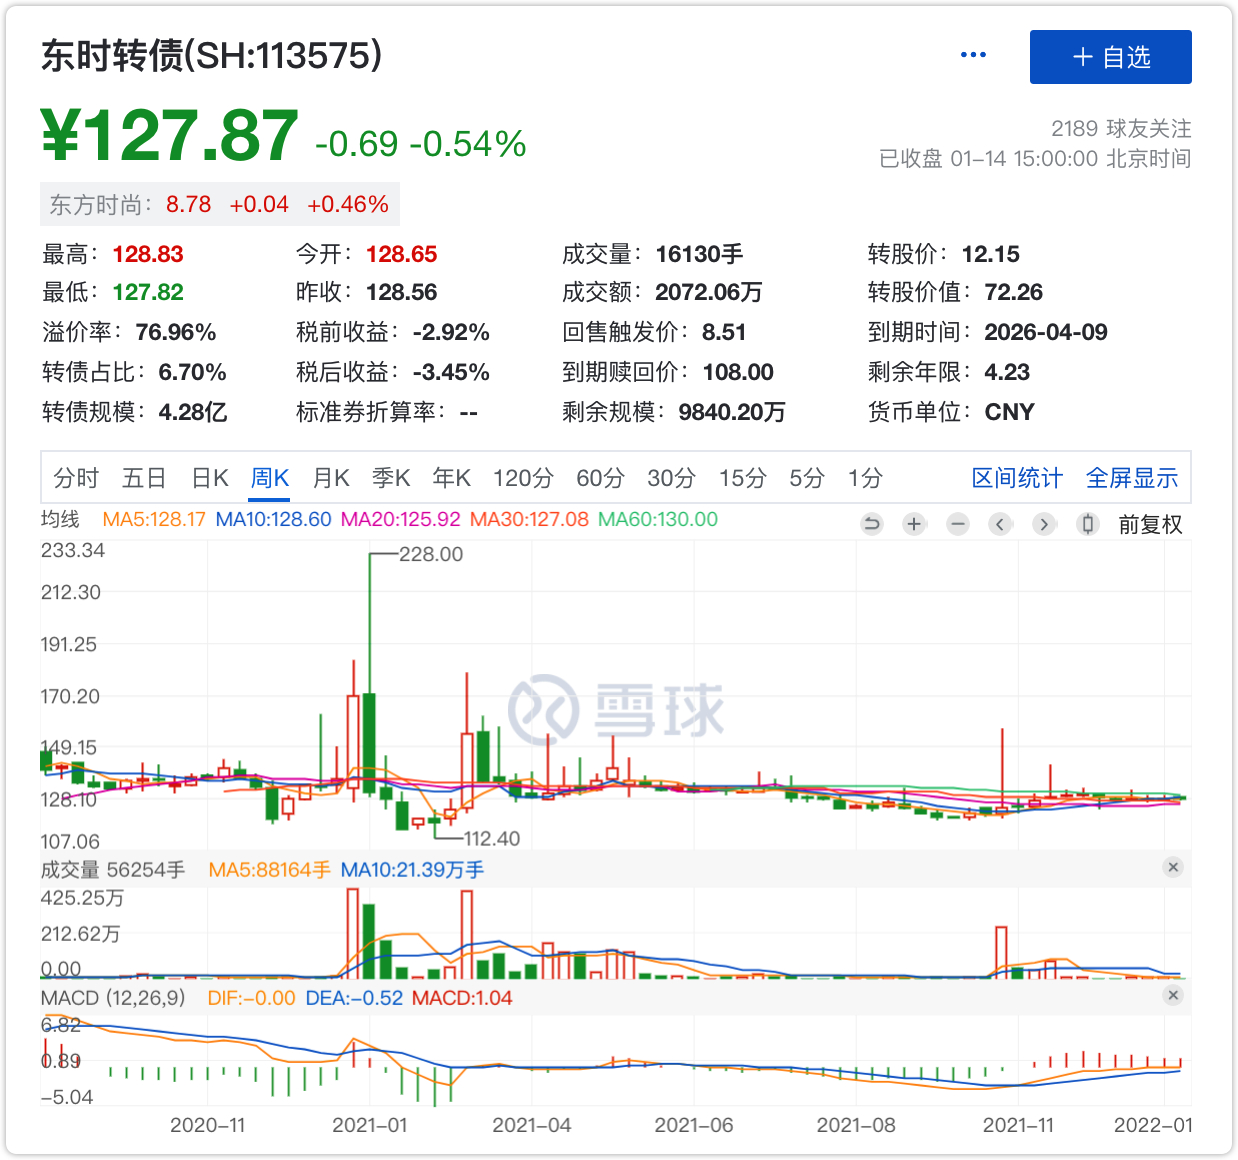1238x1160 pixels.
Task: Click the chart reset (undo arrow) icon
Action: 872,524
